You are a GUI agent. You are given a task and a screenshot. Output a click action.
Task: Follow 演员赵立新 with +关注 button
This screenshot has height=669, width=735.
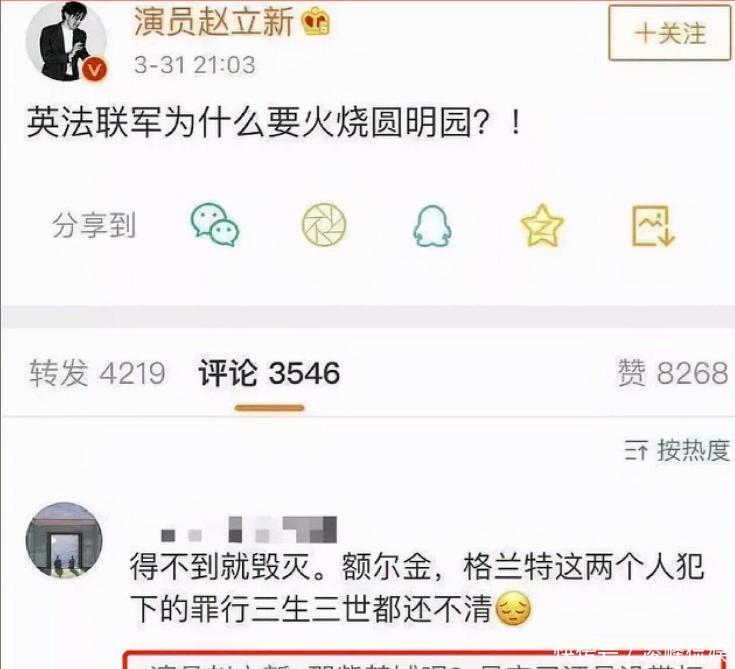tap(669, 33)
